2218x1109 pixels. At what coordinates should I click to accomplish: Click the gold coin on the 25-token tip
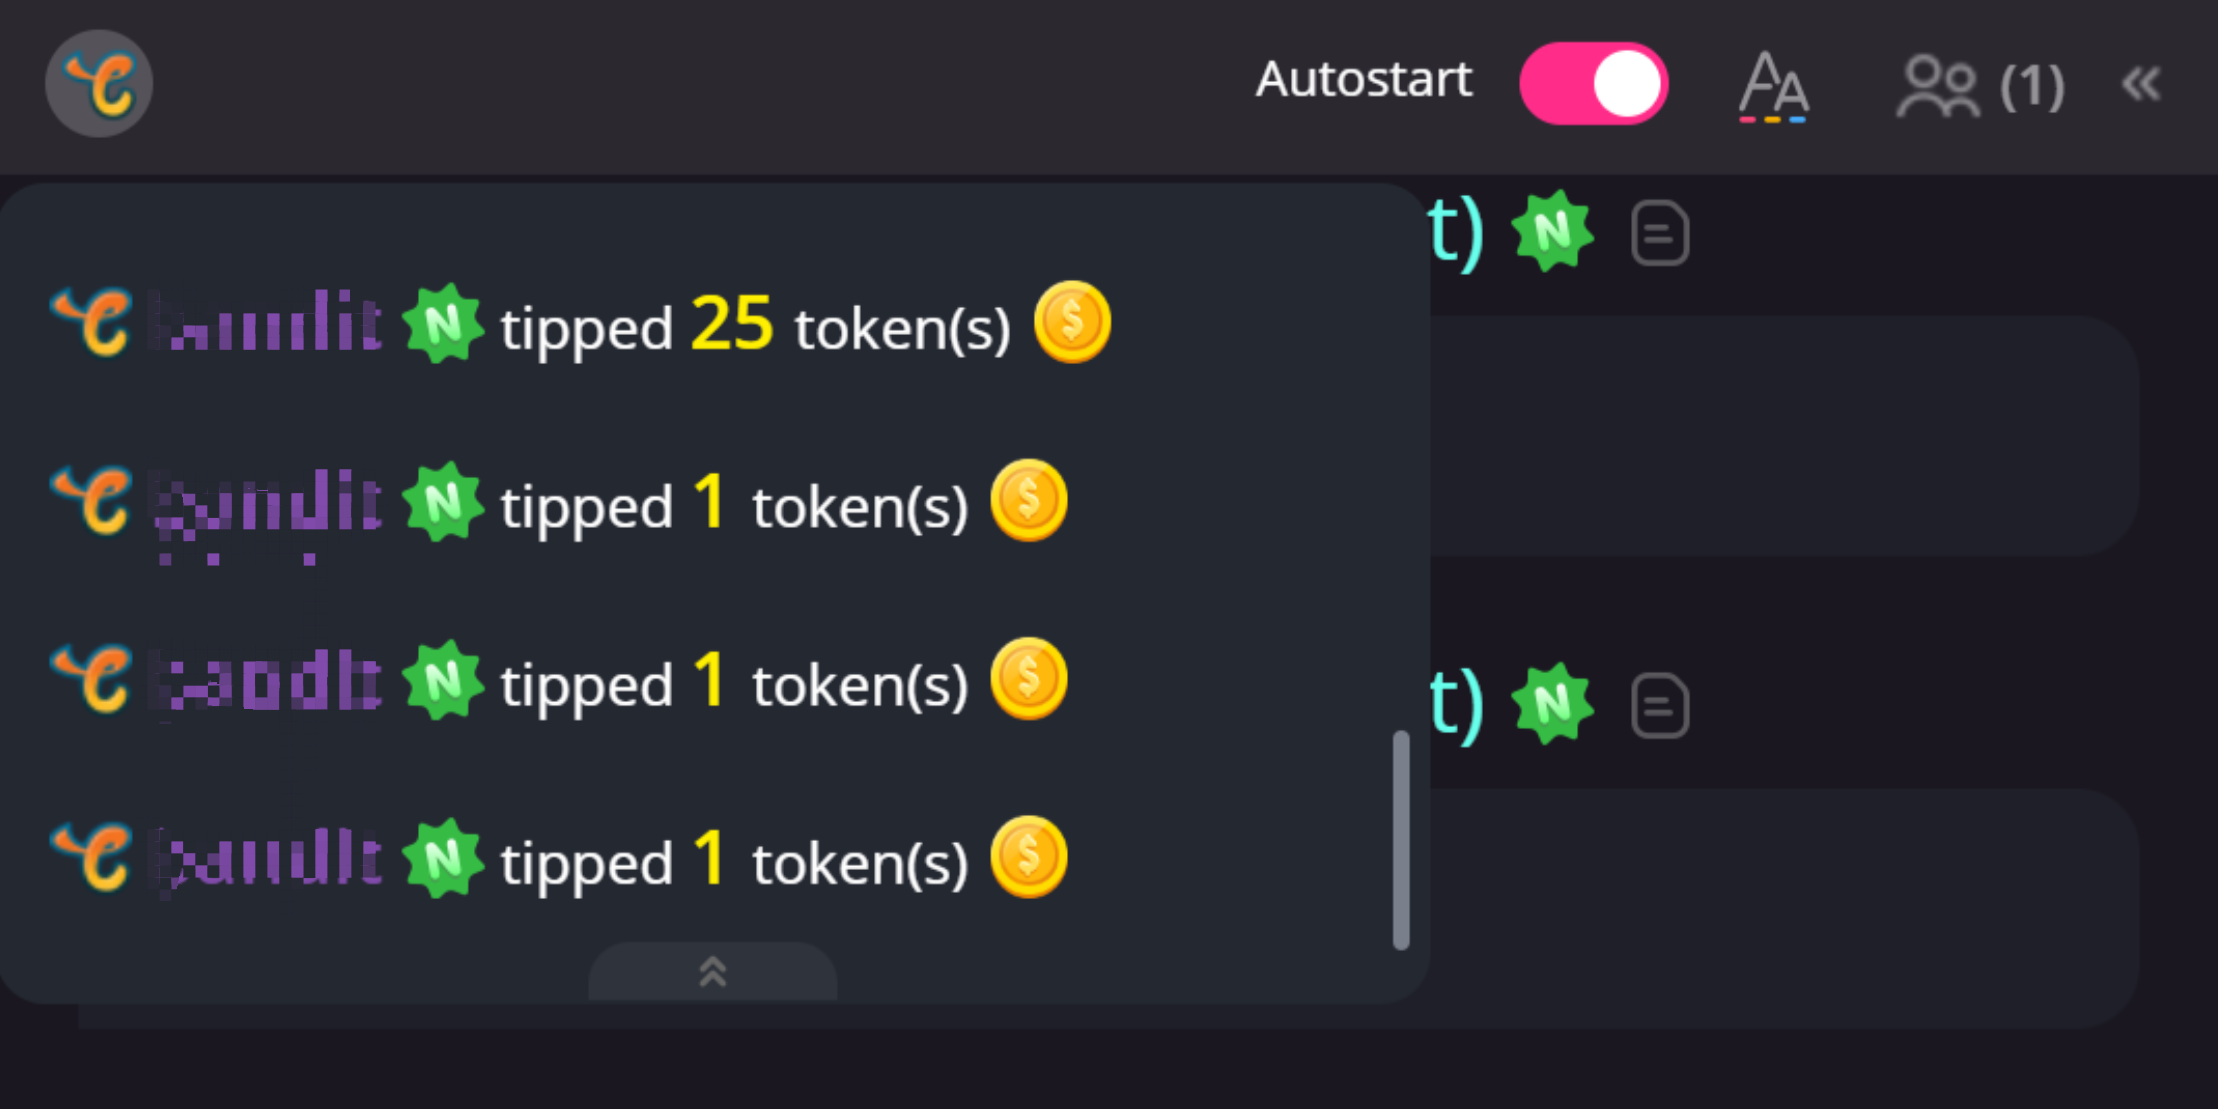[x=1072, y=322]
